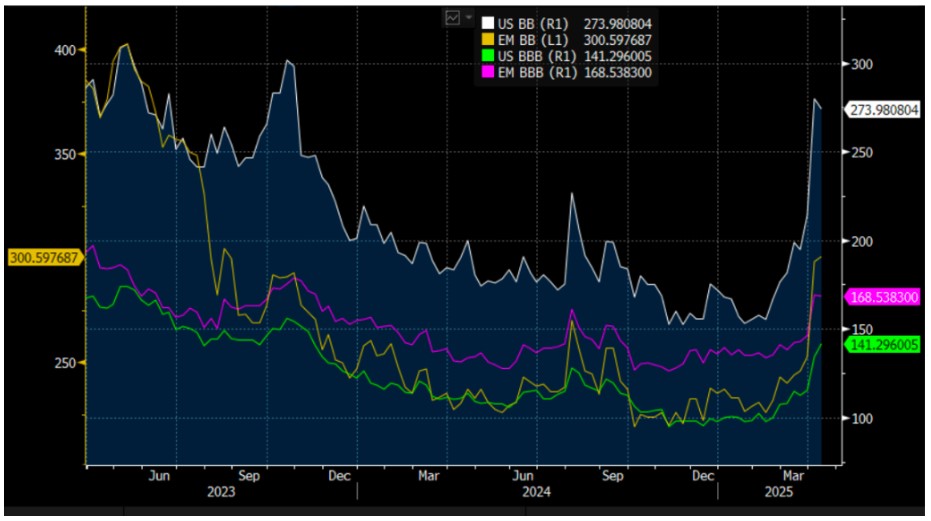The image size is (931, 521).
Task: Select the magenta 168.538300 axis value tag
Action: point(886,297)
